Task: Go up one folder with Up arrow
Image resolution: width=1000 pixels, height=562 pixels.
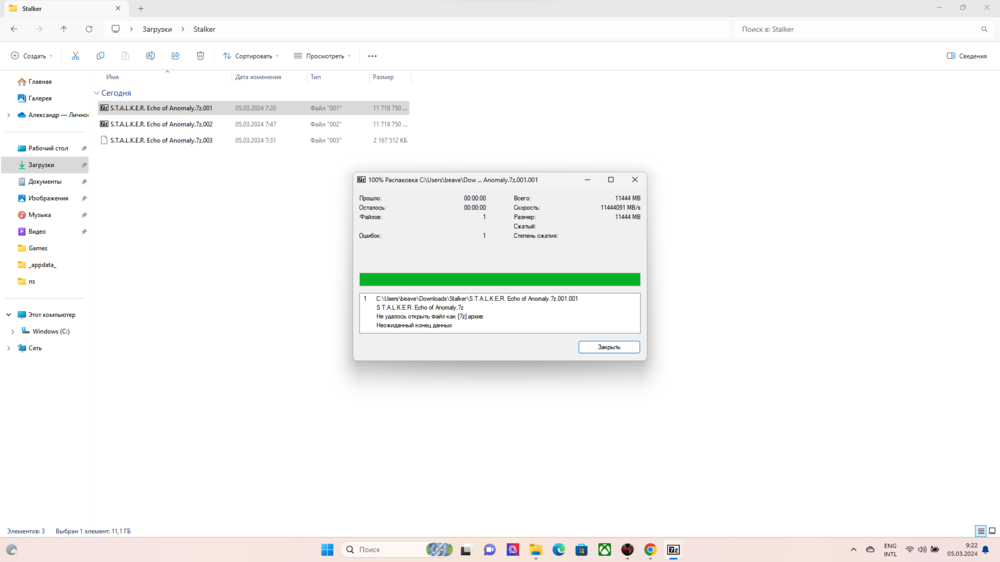Action: coord(64,29)
